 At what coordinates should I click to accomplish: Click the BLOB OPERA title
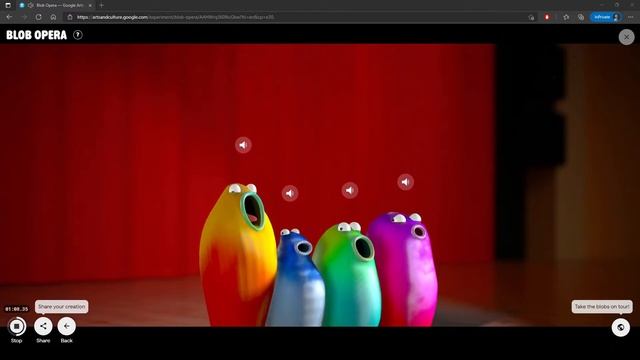[x=36, y=35]
